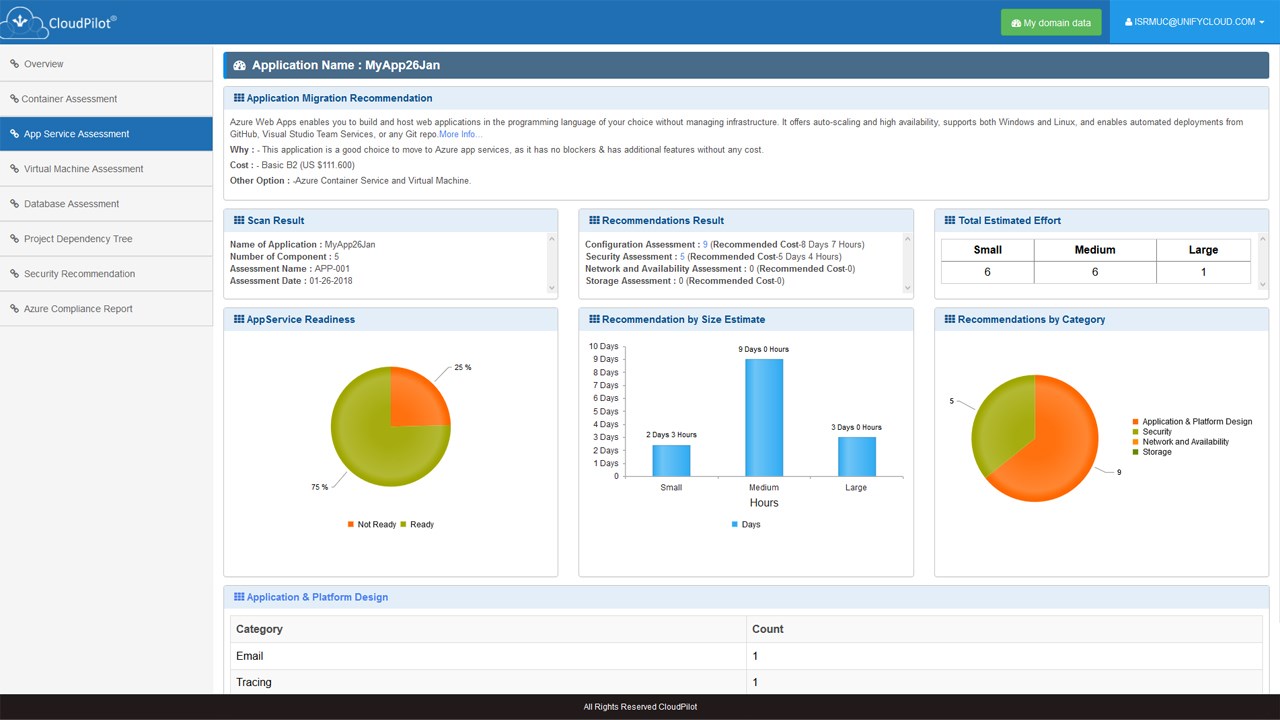Click the Cost Basic B2 text line
The image size is (1280, 720).
[x=292, y=165]
